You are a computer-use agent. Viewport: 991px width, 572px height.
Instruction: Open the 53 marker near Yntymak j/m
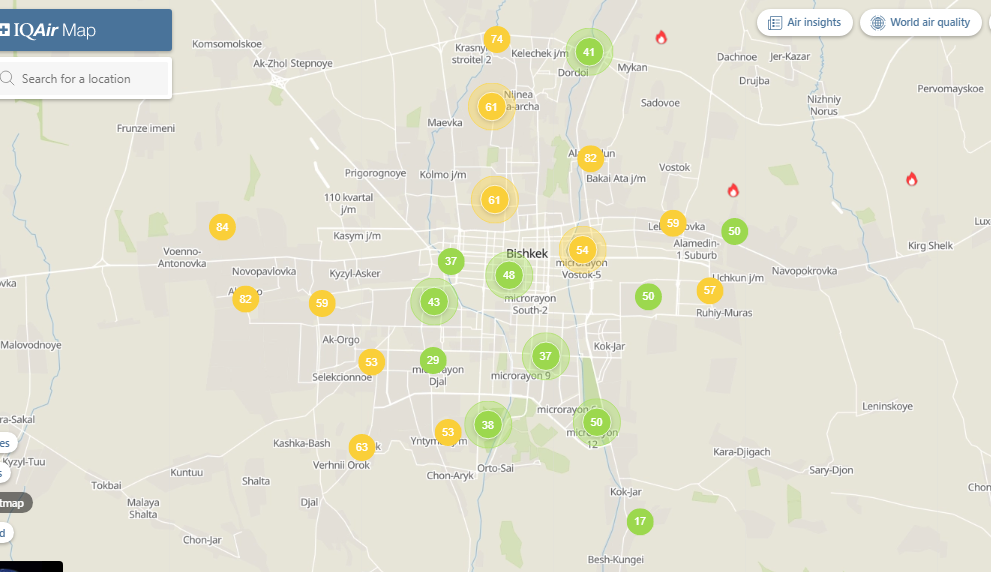click(x=448, y=432)
